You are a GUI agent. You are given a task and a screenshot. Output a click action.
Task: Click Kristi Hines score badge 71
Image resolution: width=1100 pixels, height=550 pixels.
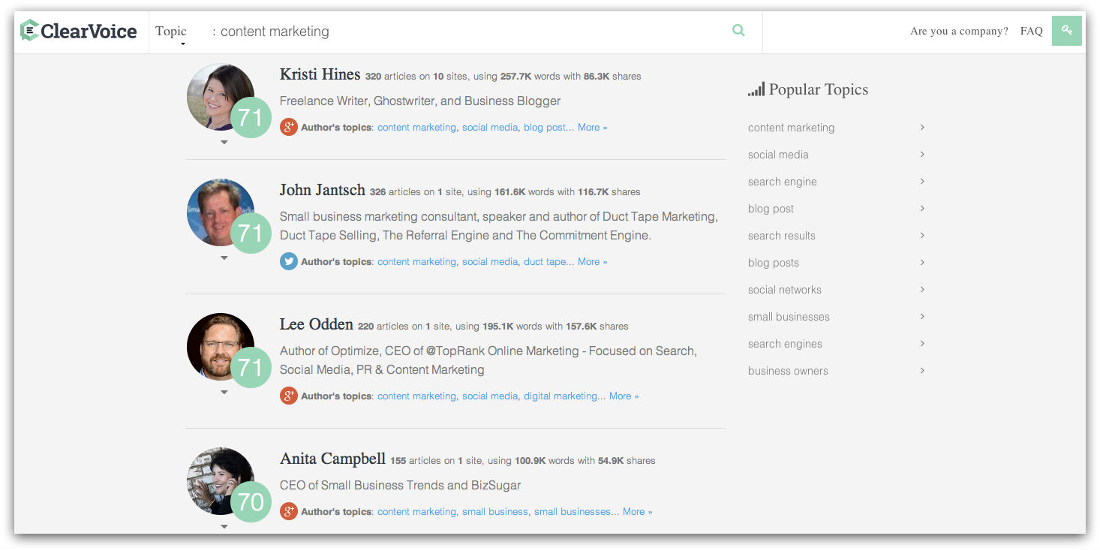tap(250, 117)
